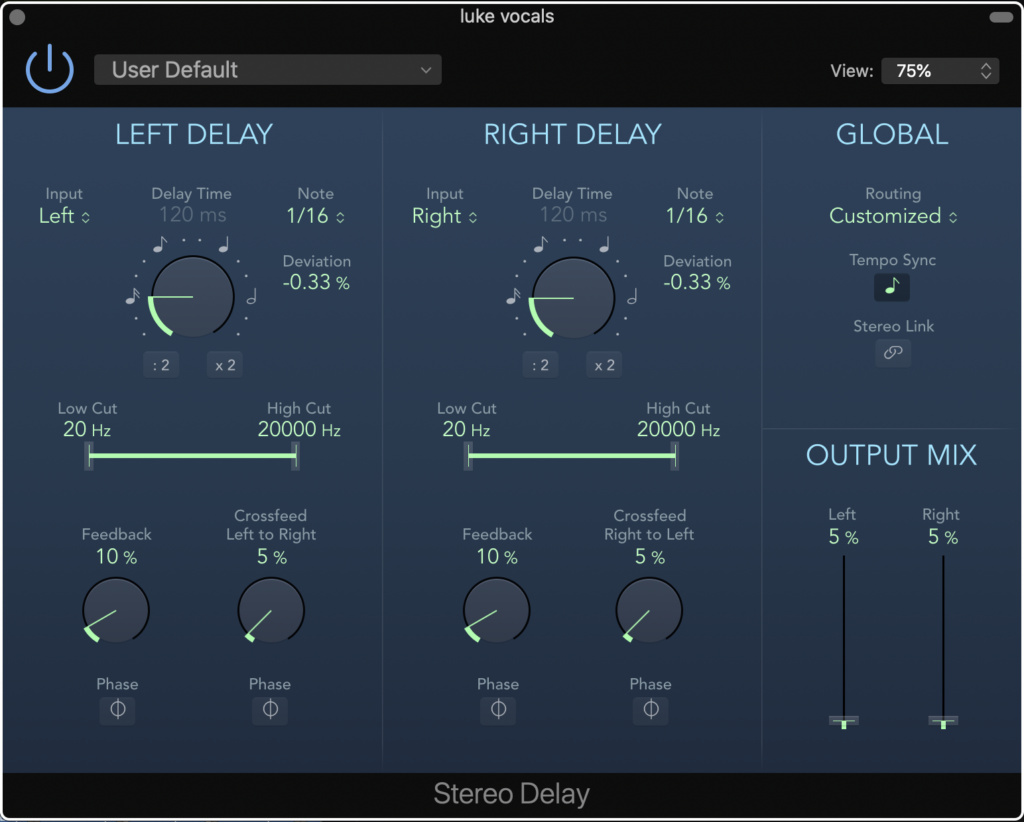Image resolution: width=1024 pixels, height=822 pixels.
Task: Click Right Delay Low Cut slider handle
Action: [x=468, y=456]
